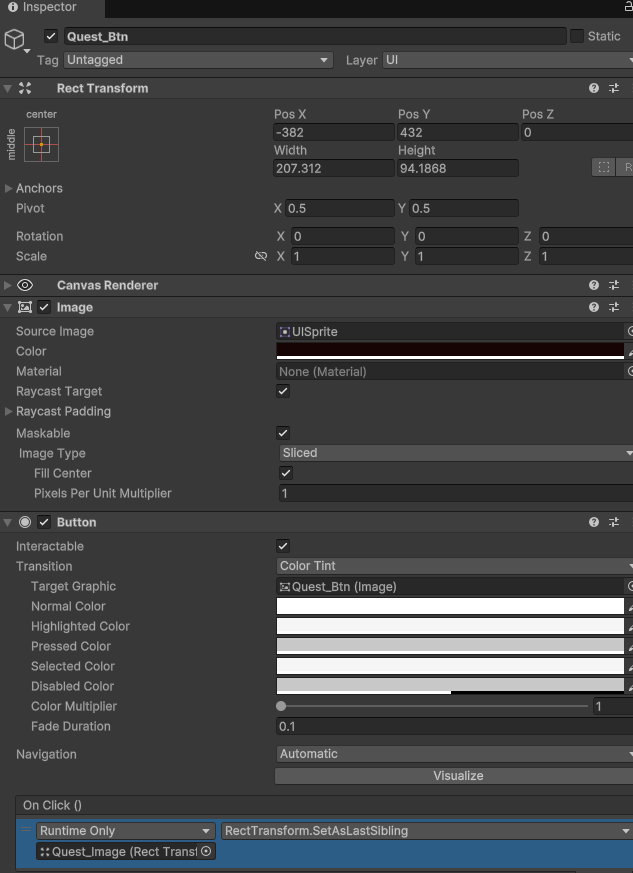This screenshot has height=873, width=633.
Task: Uncheck Maskable option
Action: (x=283, y=433)
